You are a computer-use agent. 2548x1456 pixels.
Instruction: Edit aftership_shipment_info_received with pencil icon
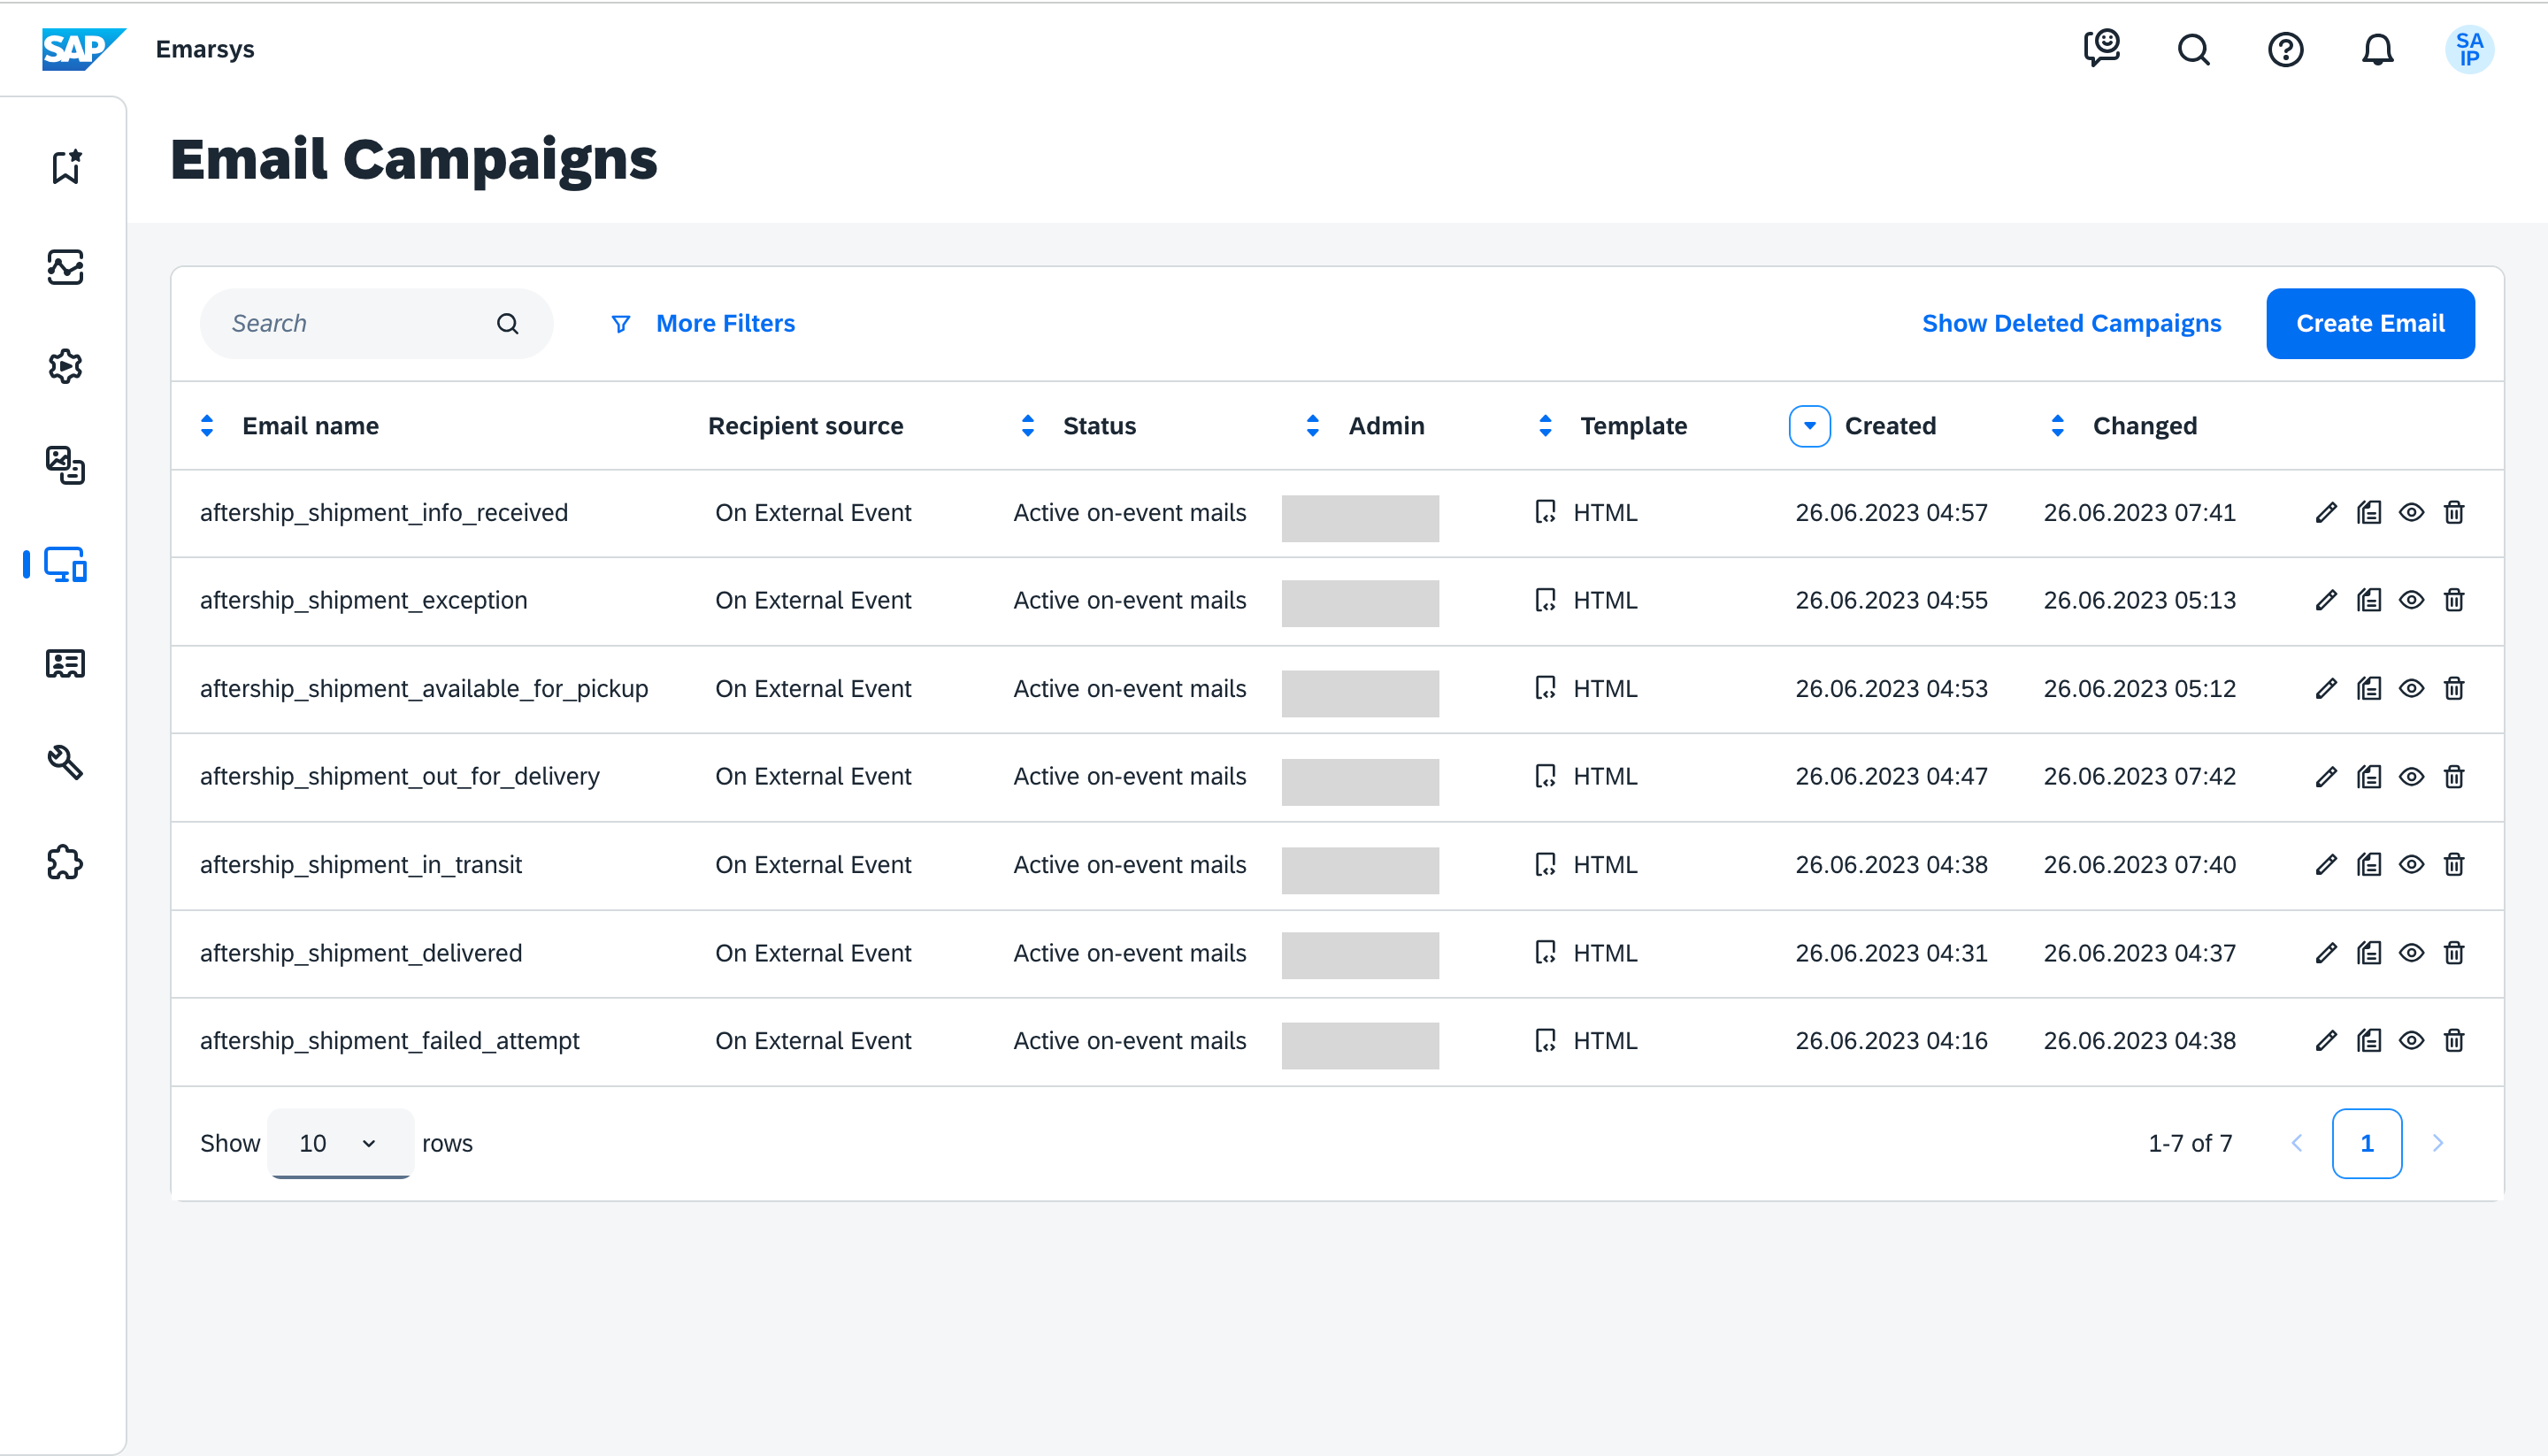(2326, 513)
